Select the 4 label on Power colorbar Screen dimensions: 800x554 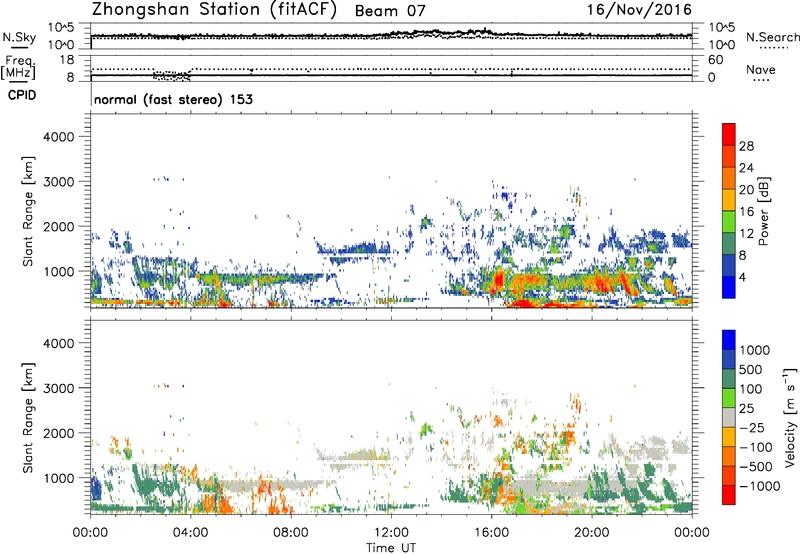click(743, 278)
